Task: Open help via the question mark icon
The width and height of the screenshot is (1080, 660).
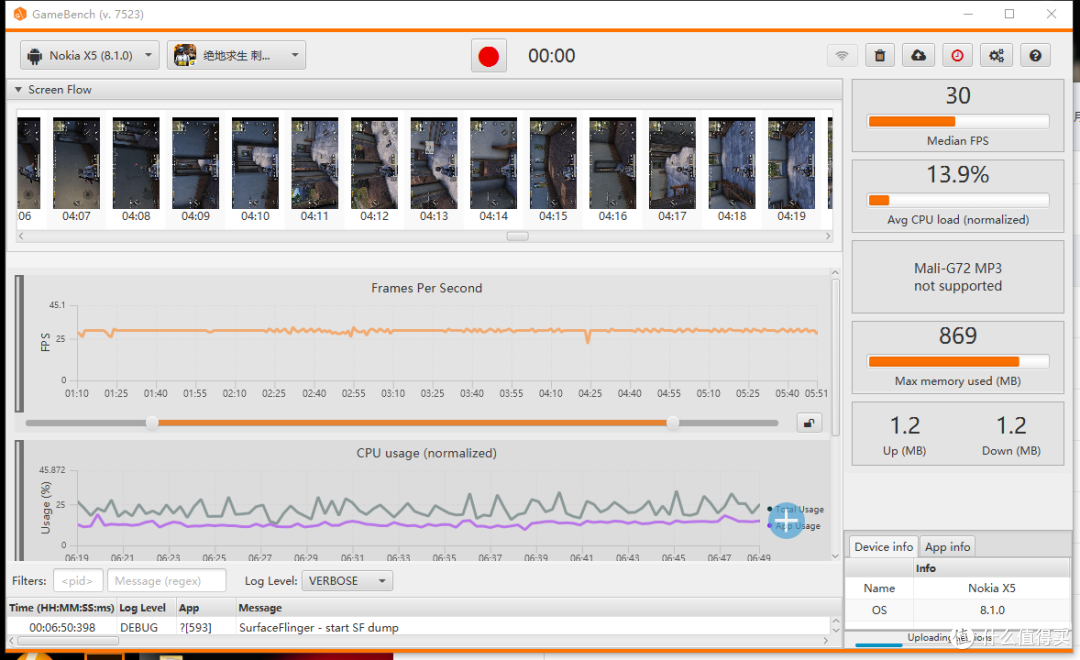Action: [1035, 56]
